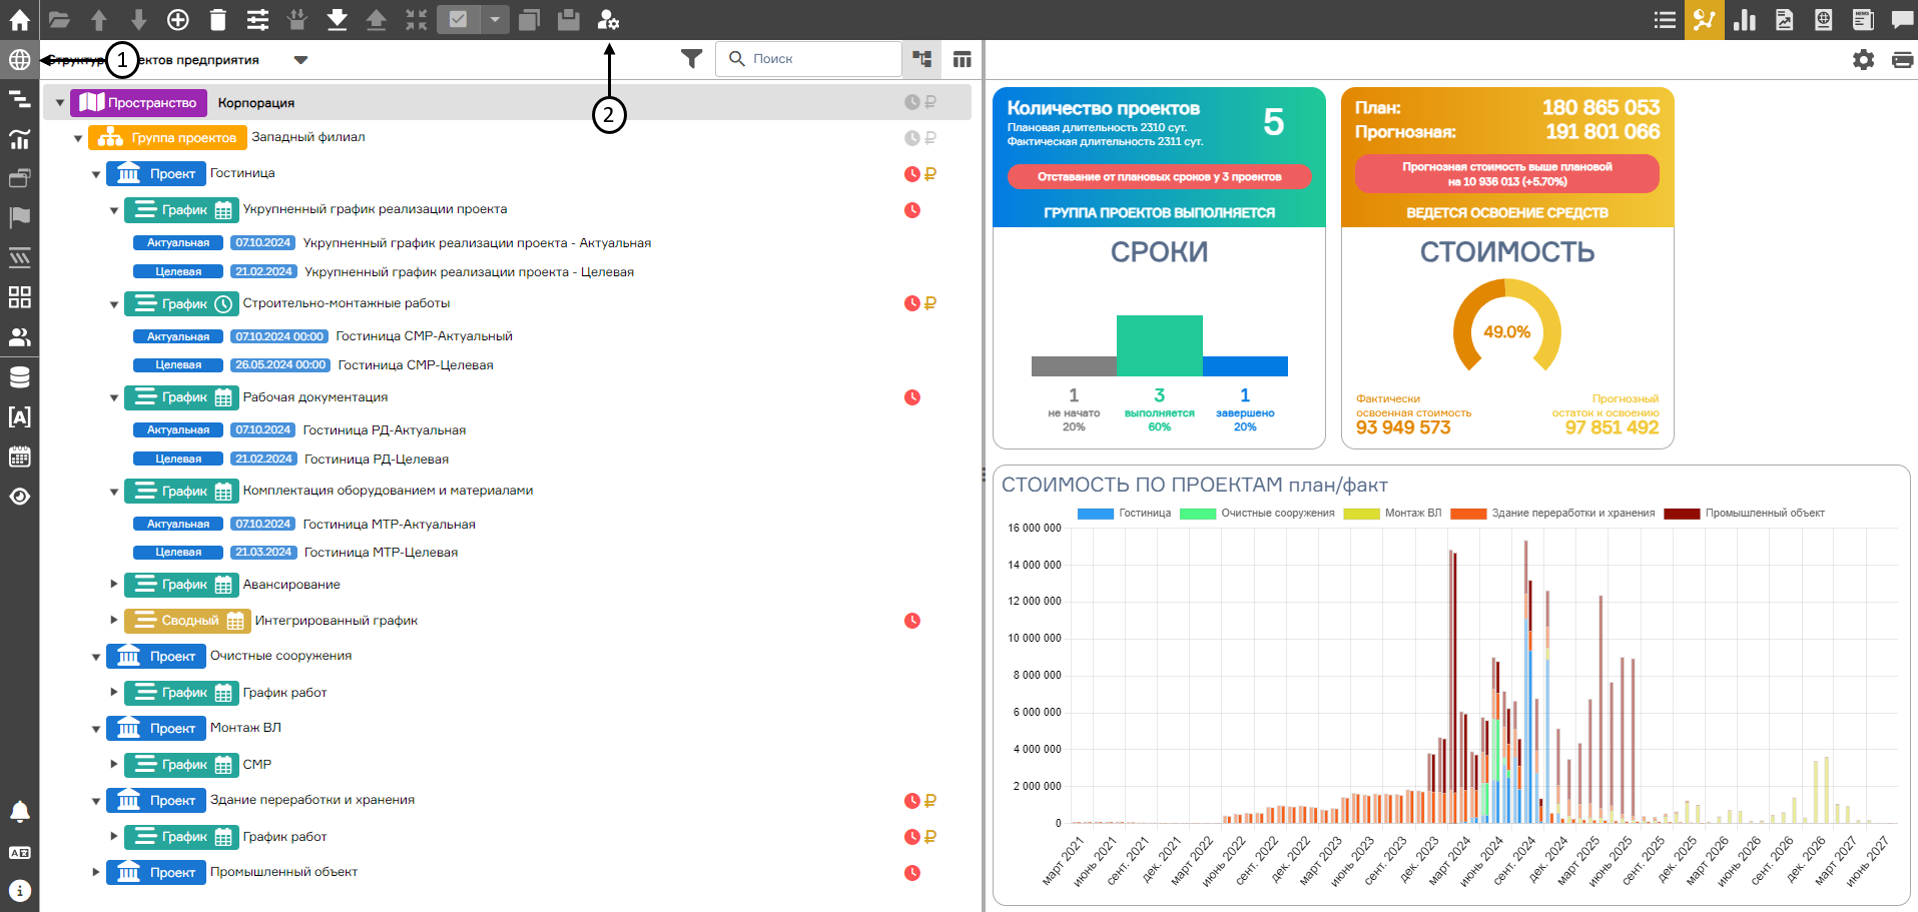
Task: Open notifications bell in left sidebar
Action: [x=19, y=811]
